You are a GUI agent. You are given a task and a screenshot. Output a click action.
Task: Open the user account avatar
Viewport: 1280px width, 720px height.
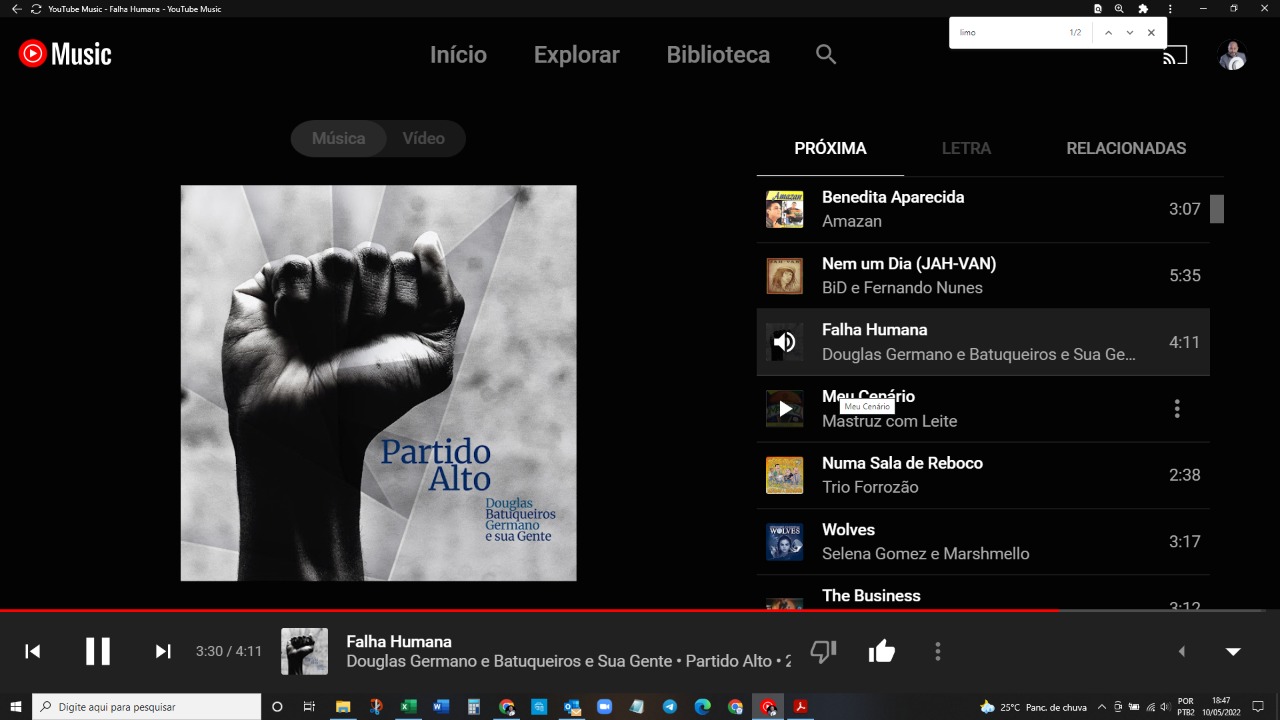[x=1232, y=56]
